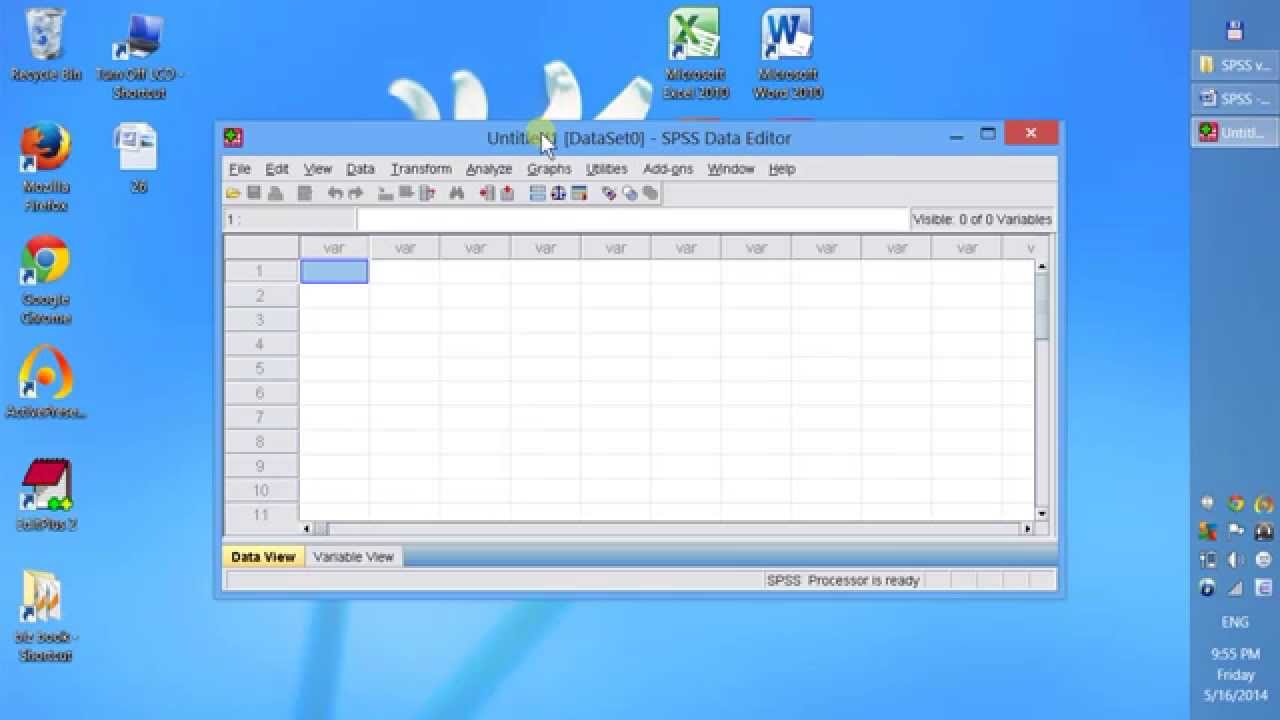Open the Edit menu

coord(277,169)
